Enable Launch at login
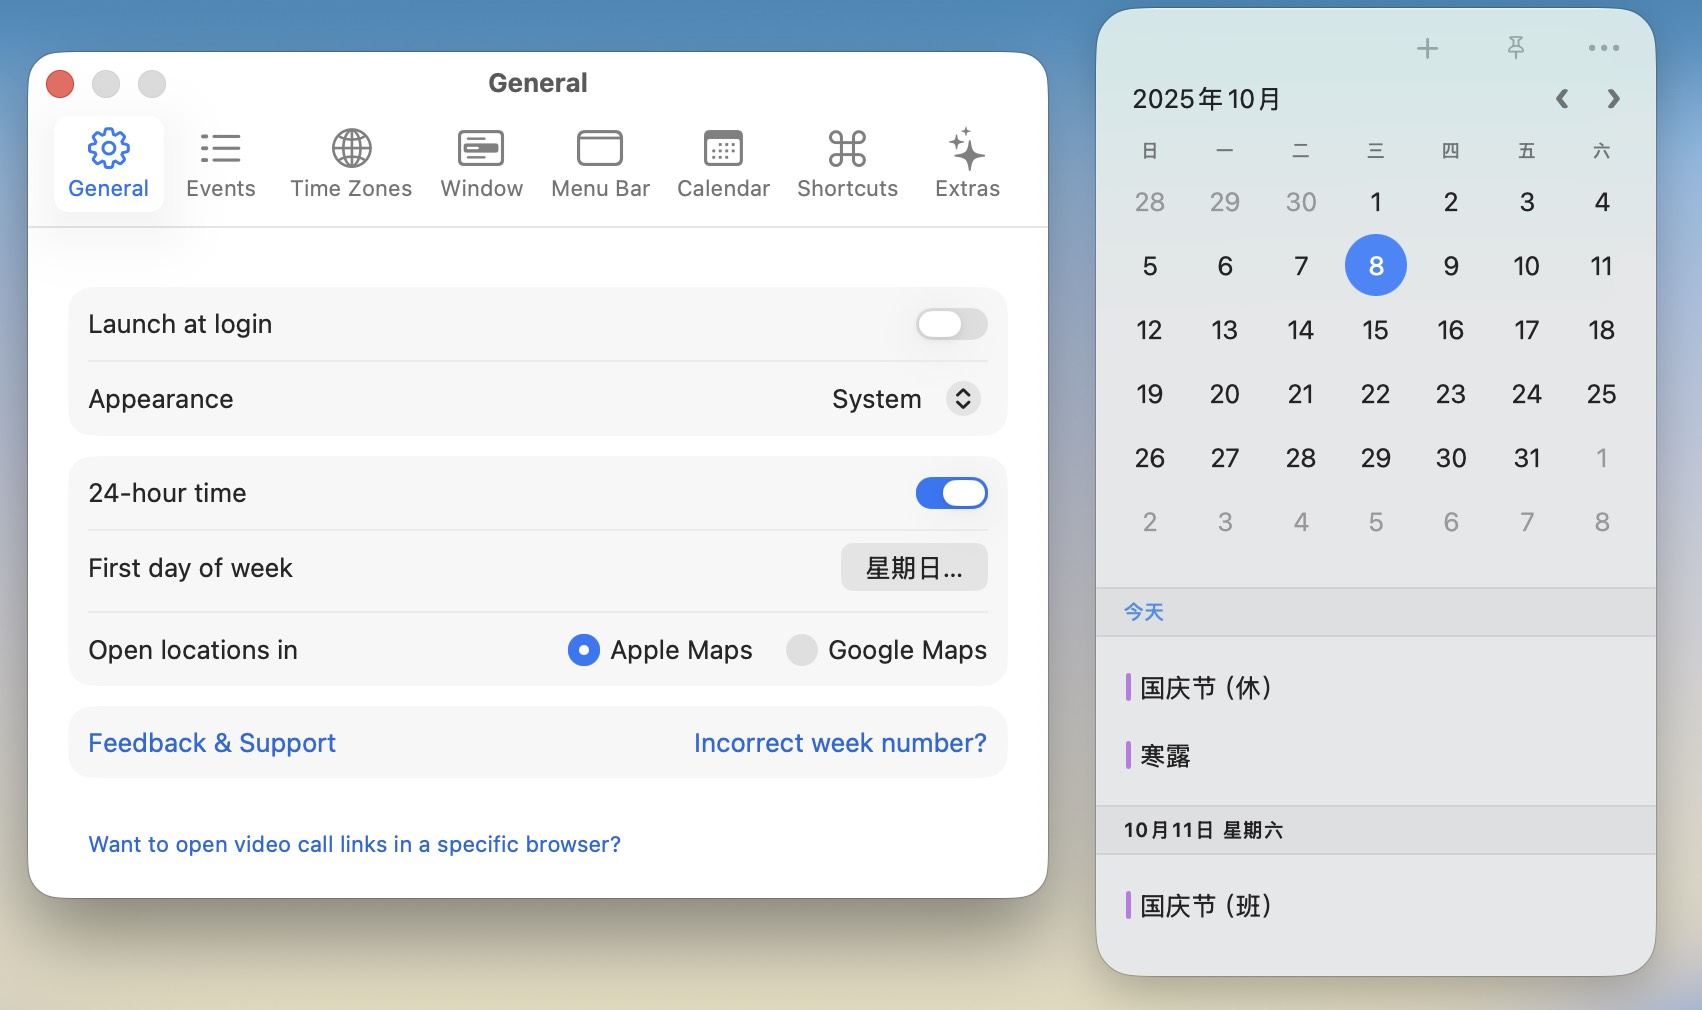 pos(950,324)
